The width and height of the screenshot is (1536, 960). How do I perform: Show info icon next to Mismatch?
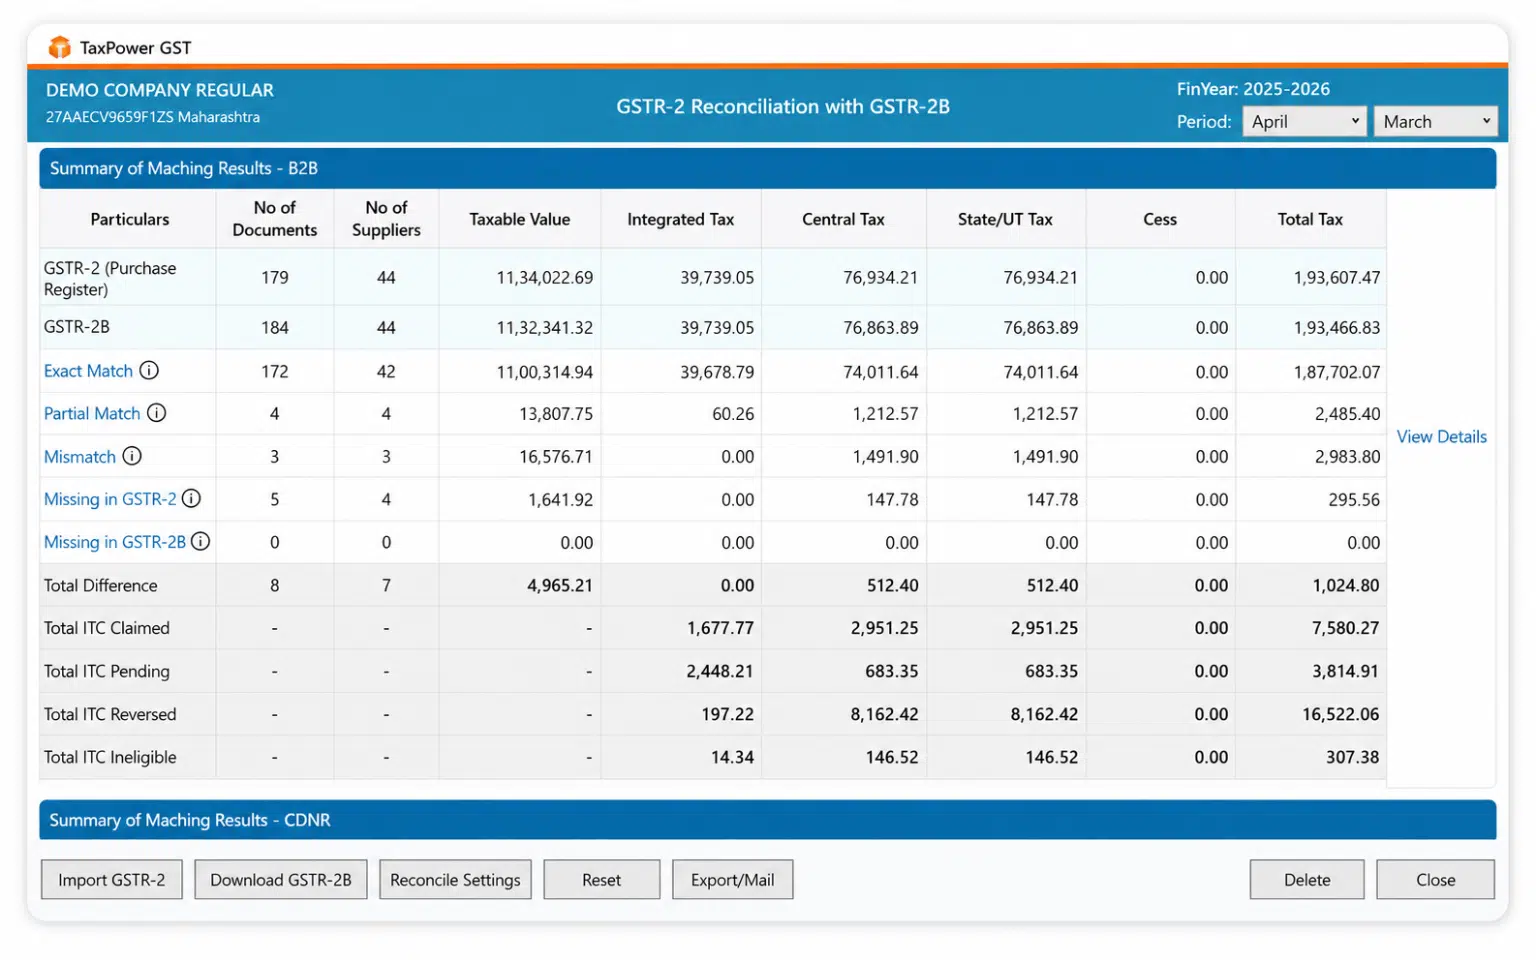pyautogui.click(x=132, y=456)
